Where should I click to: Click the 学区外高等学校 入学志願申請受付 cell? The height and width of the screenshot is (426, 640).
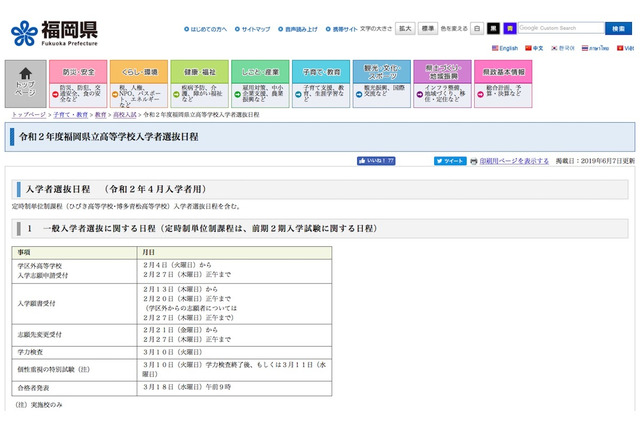click(x=74, y=271)
